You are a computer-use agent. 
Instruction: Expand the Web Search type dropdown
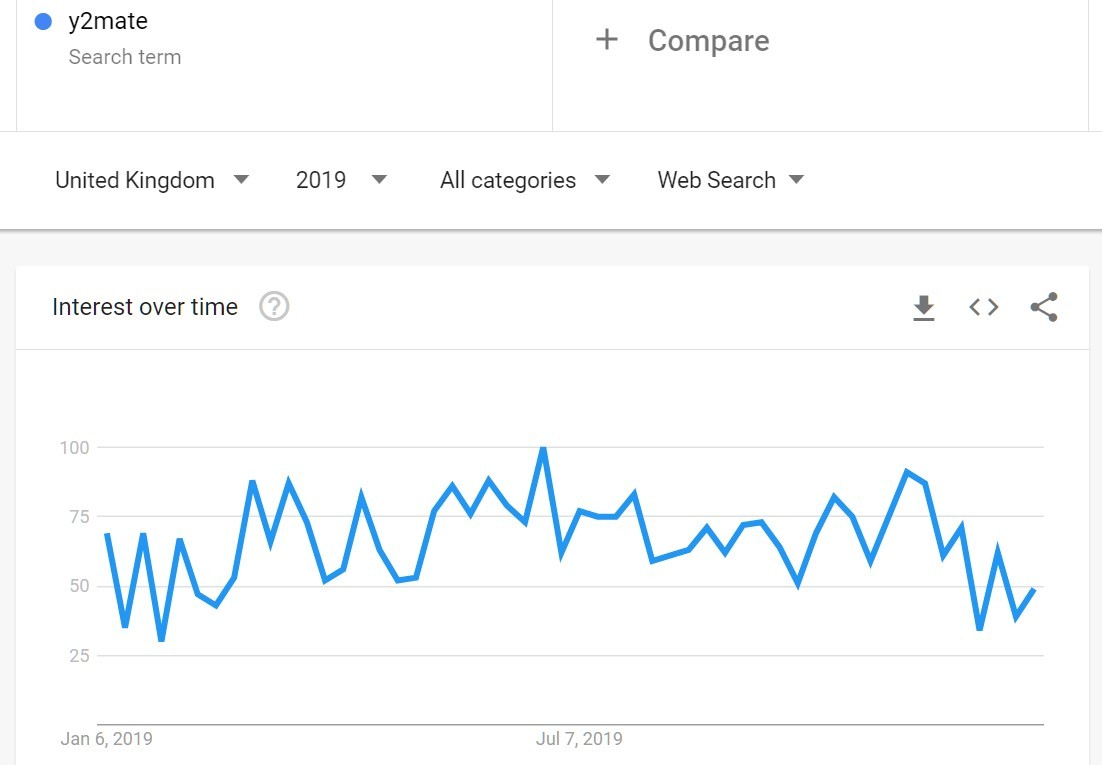[730, 180]
